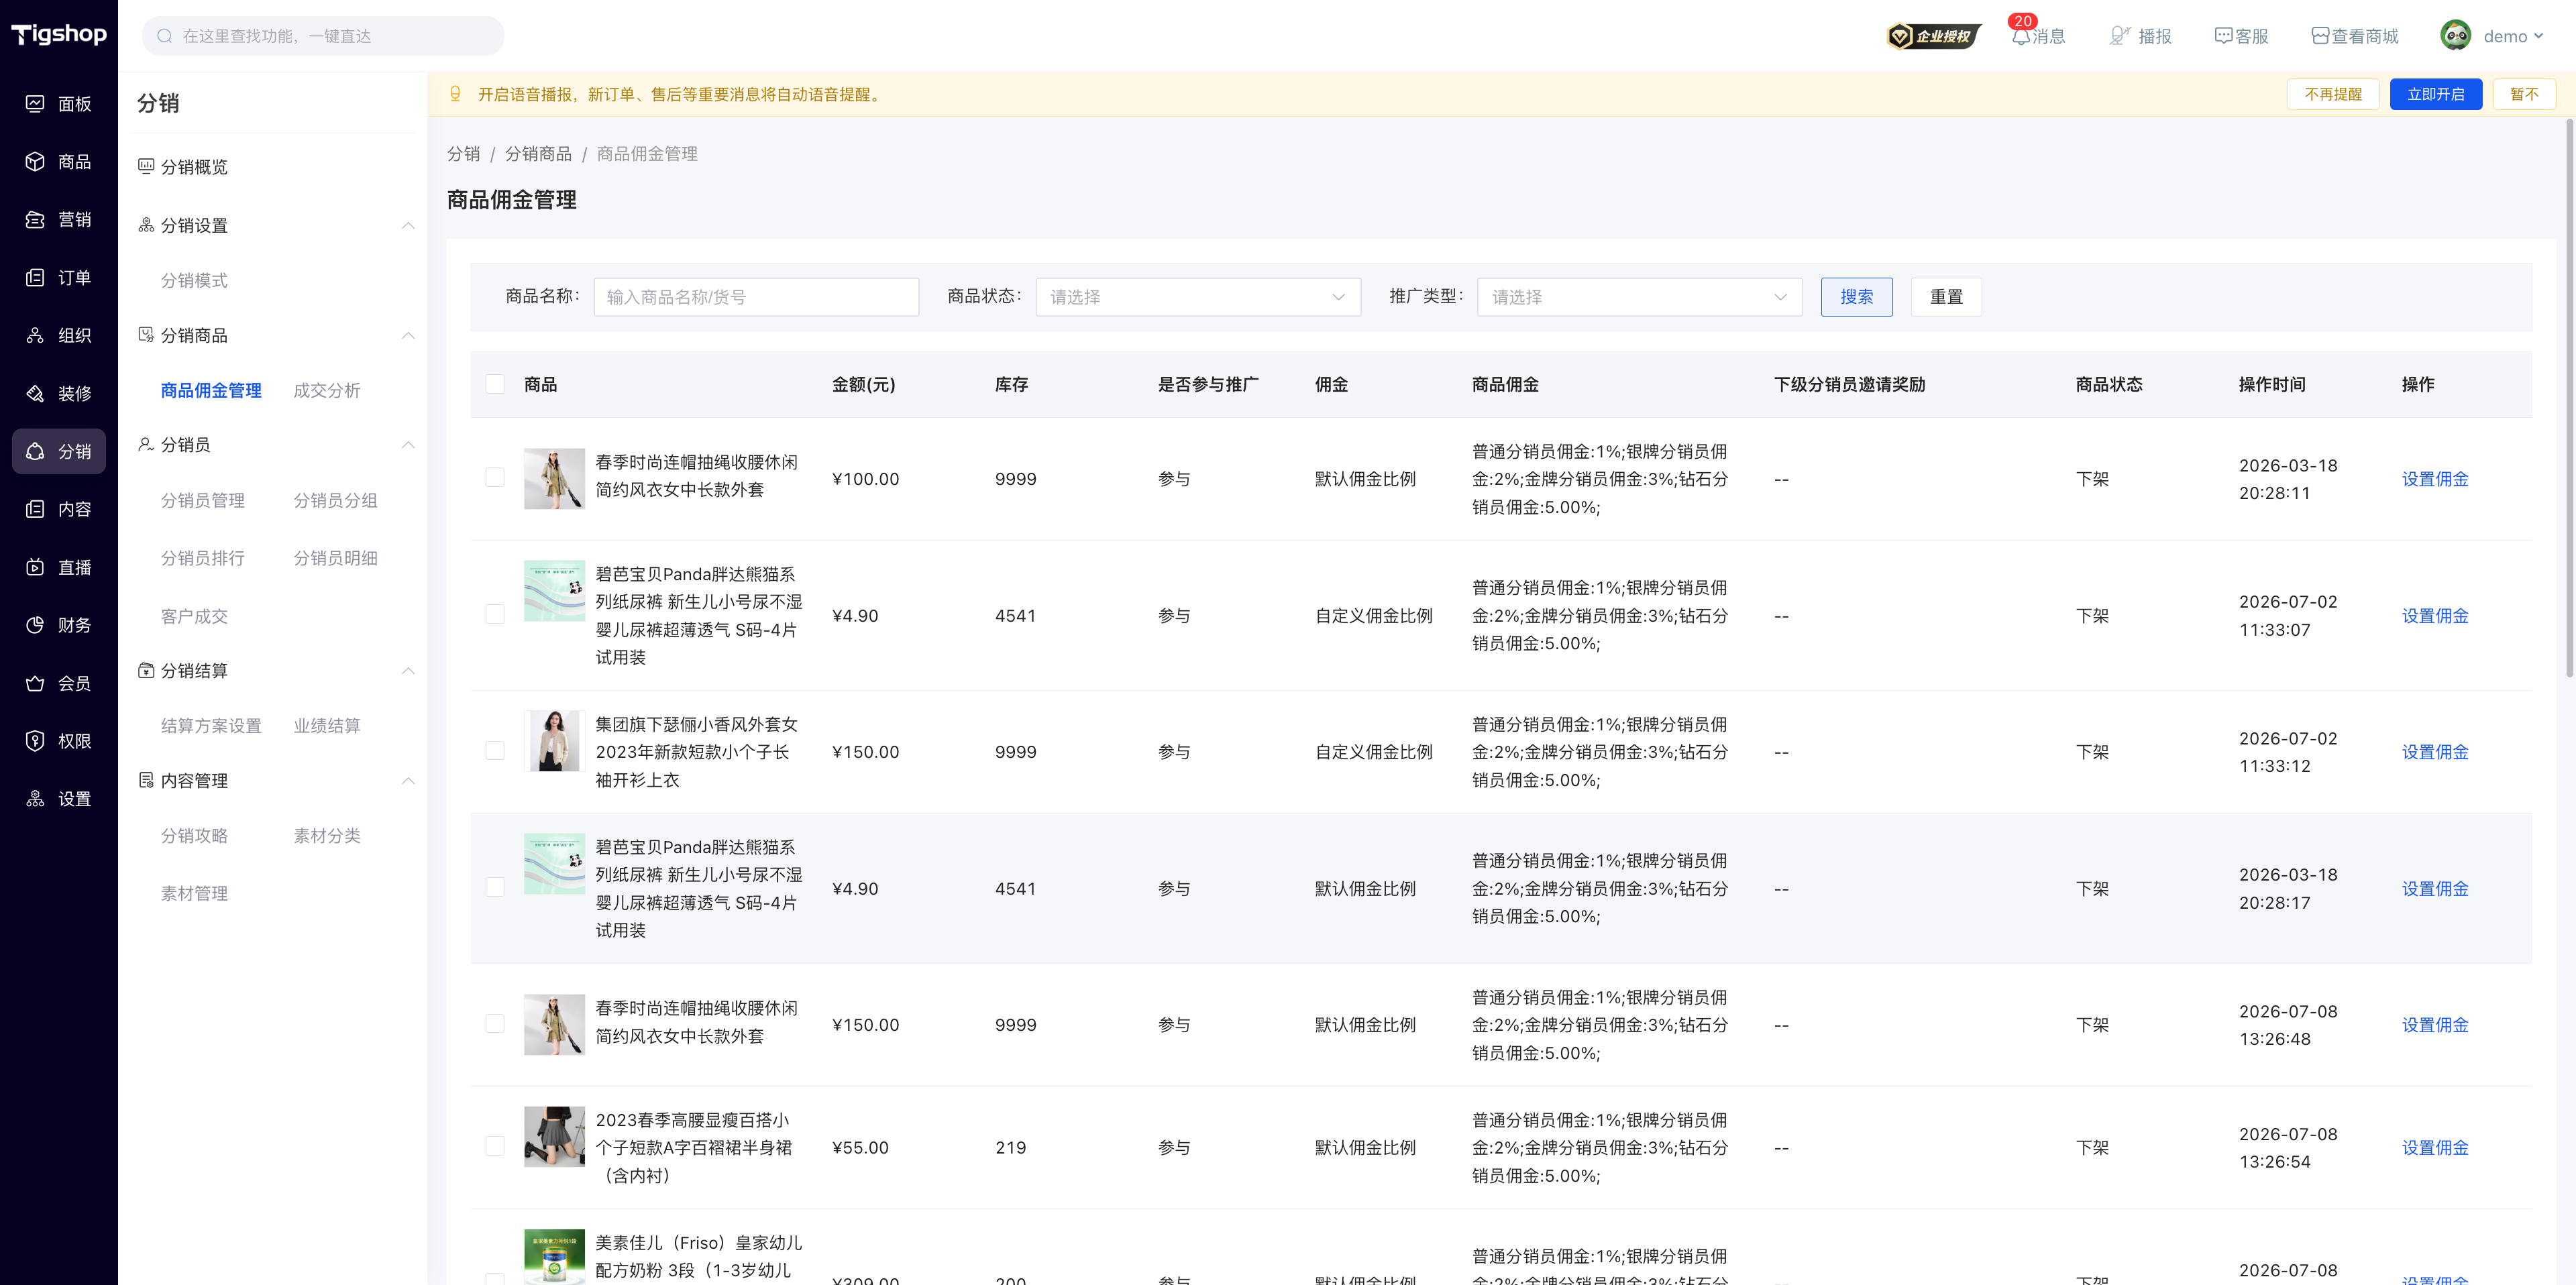Click 设置佣金 link for ¥55.00 skirt
2576x1285 pixels.
2434,1148
